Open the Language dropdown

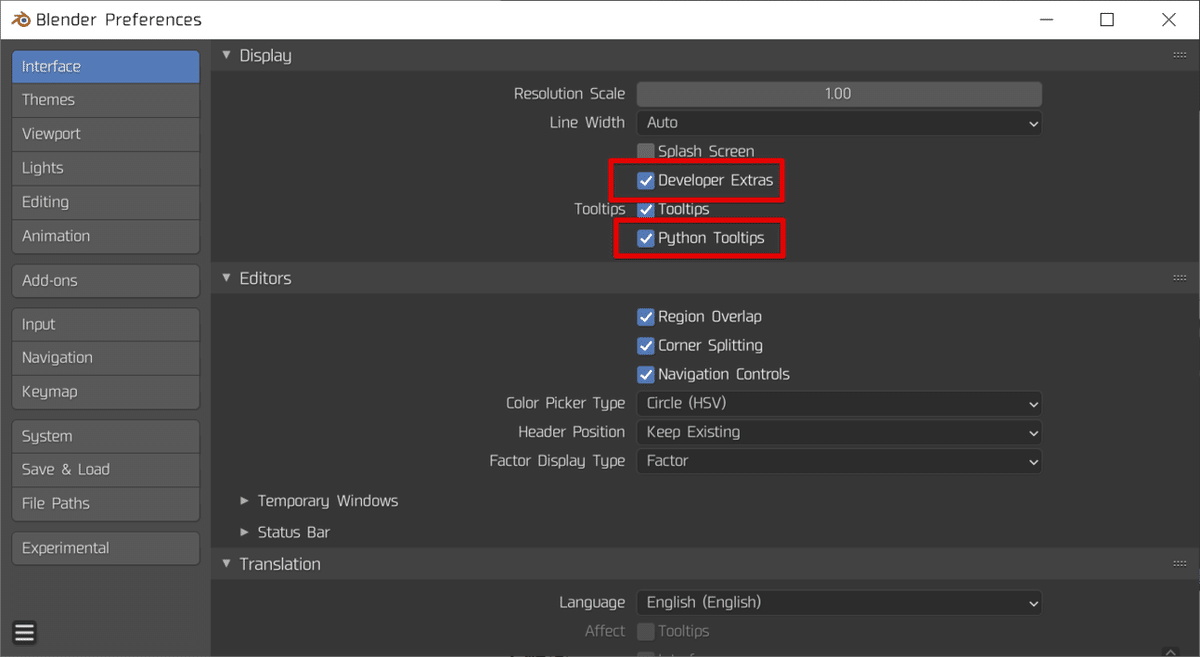839,602
